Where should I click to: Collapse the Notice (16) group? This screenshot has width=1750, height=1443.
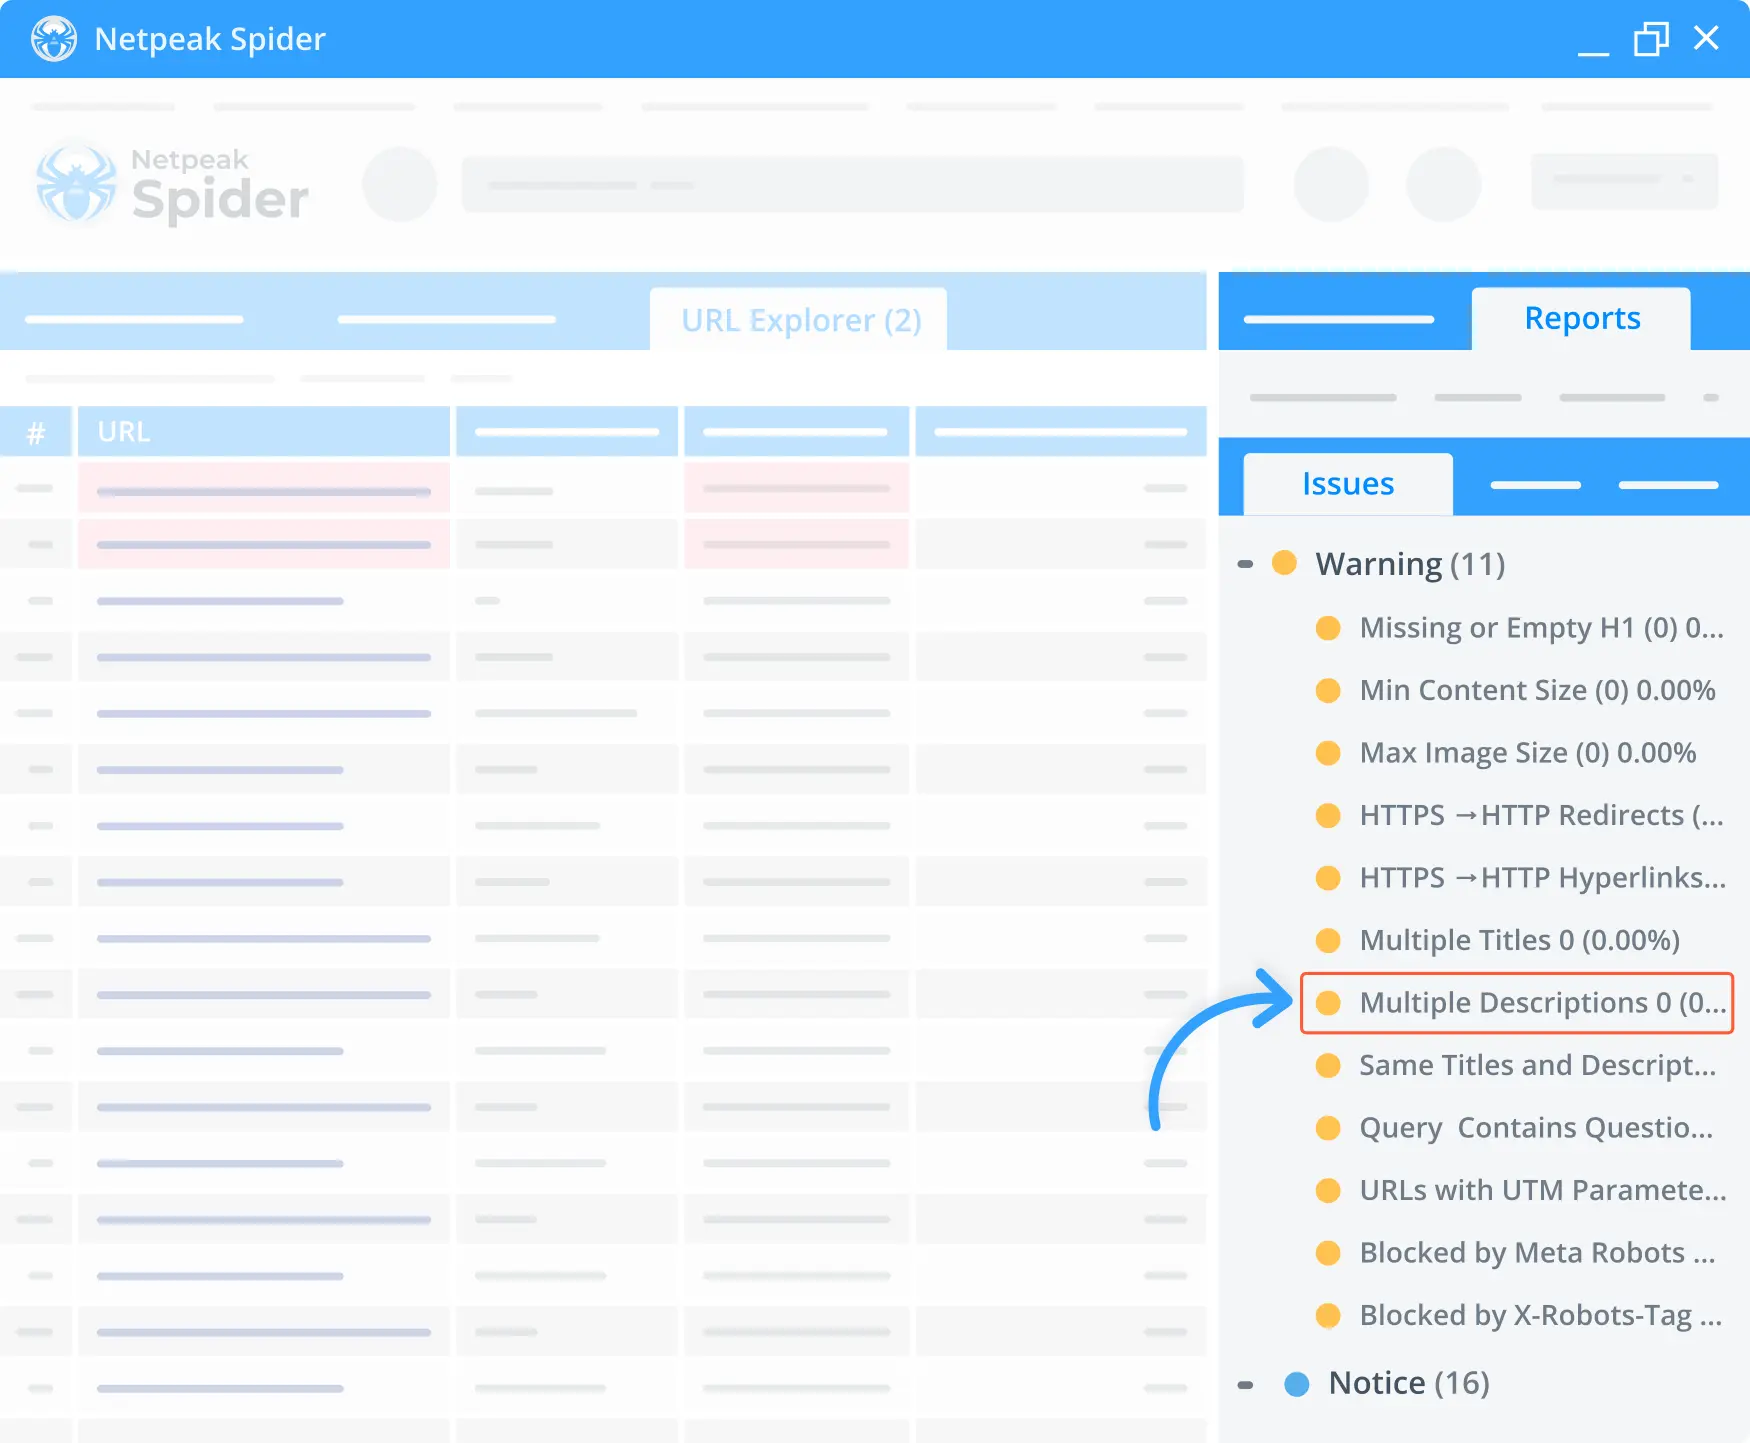coord(1245,1385)
